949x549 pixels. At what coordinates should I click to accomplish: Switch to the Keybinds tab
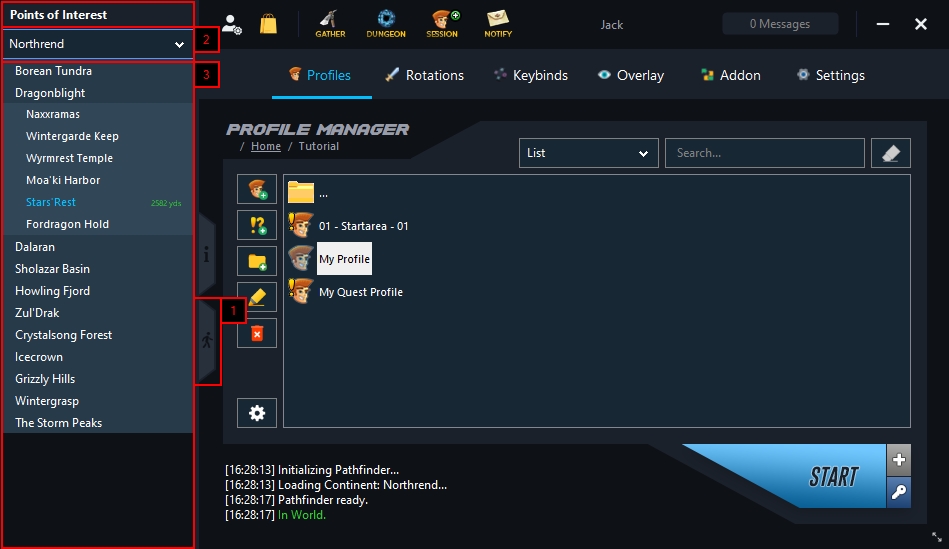tap(530, 75)
